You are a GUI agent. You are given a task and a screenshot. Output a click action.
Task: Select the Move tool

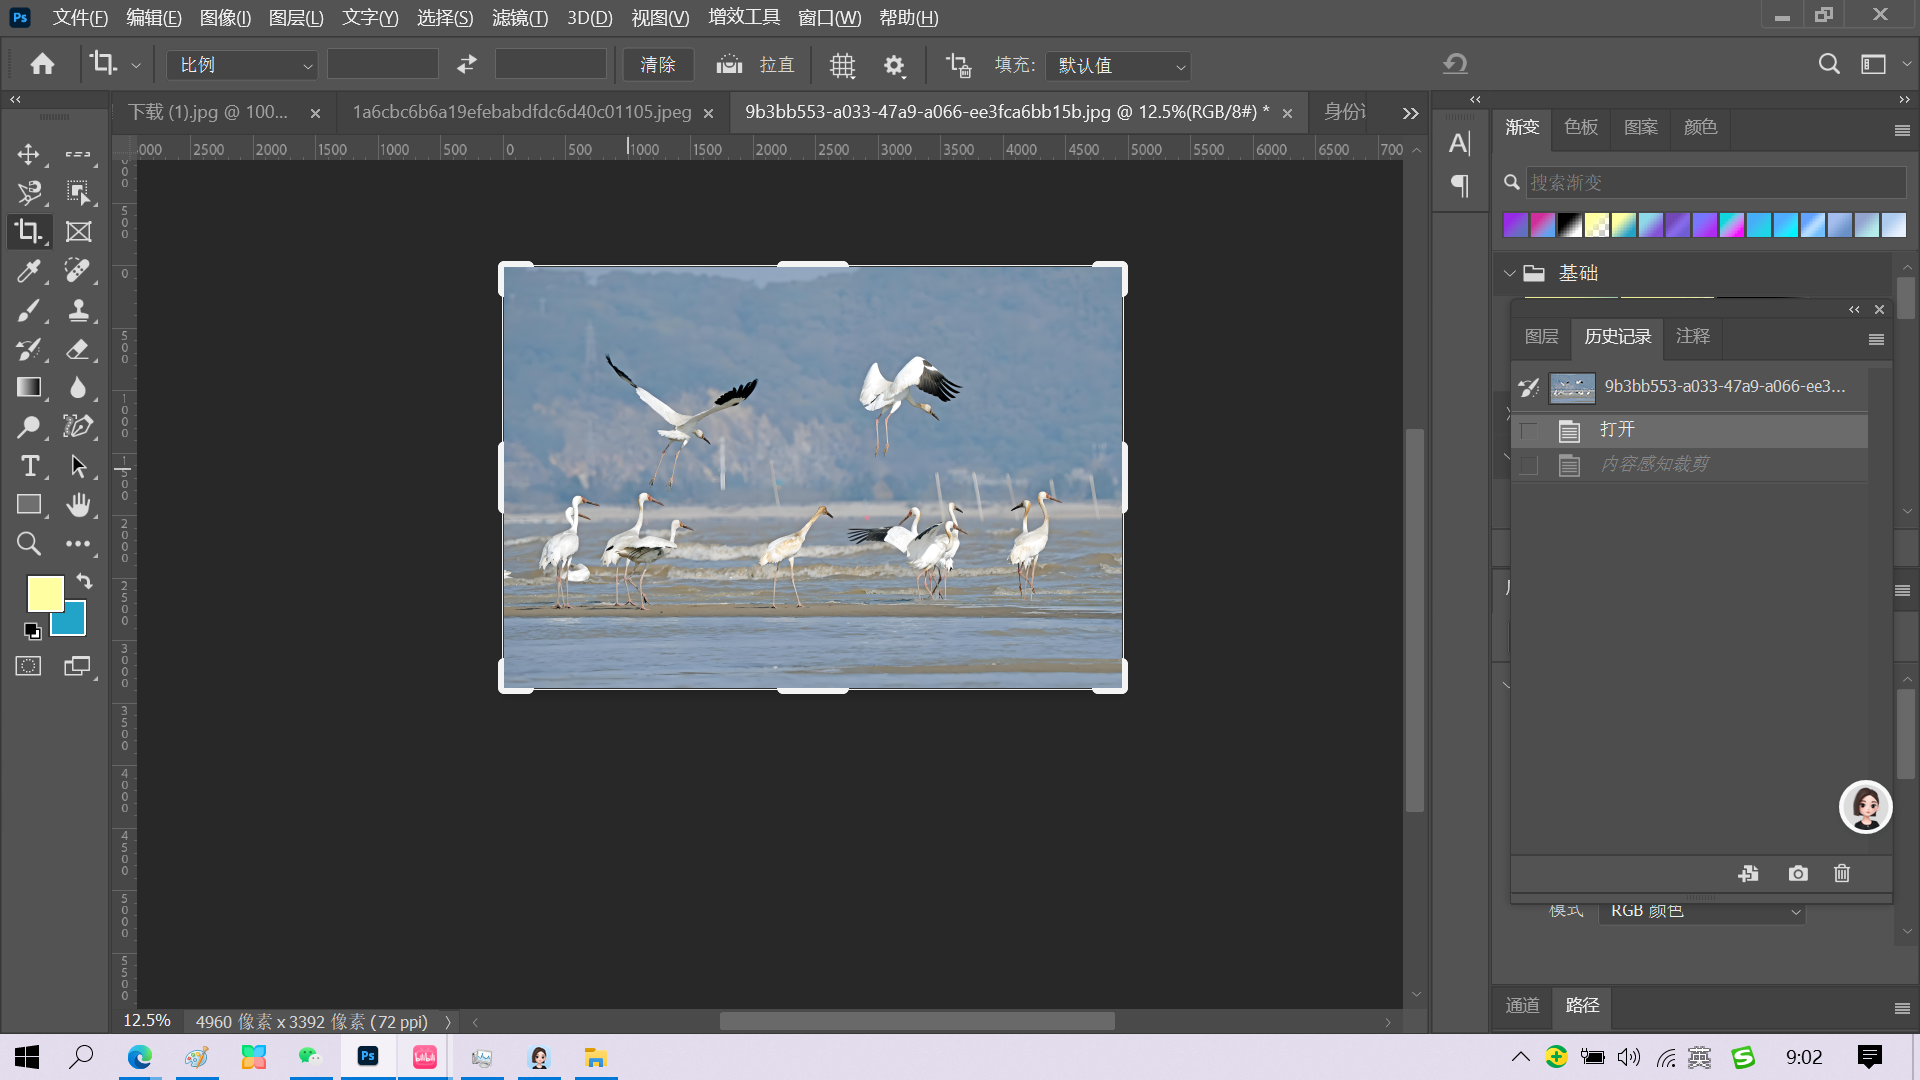point(28,154)
